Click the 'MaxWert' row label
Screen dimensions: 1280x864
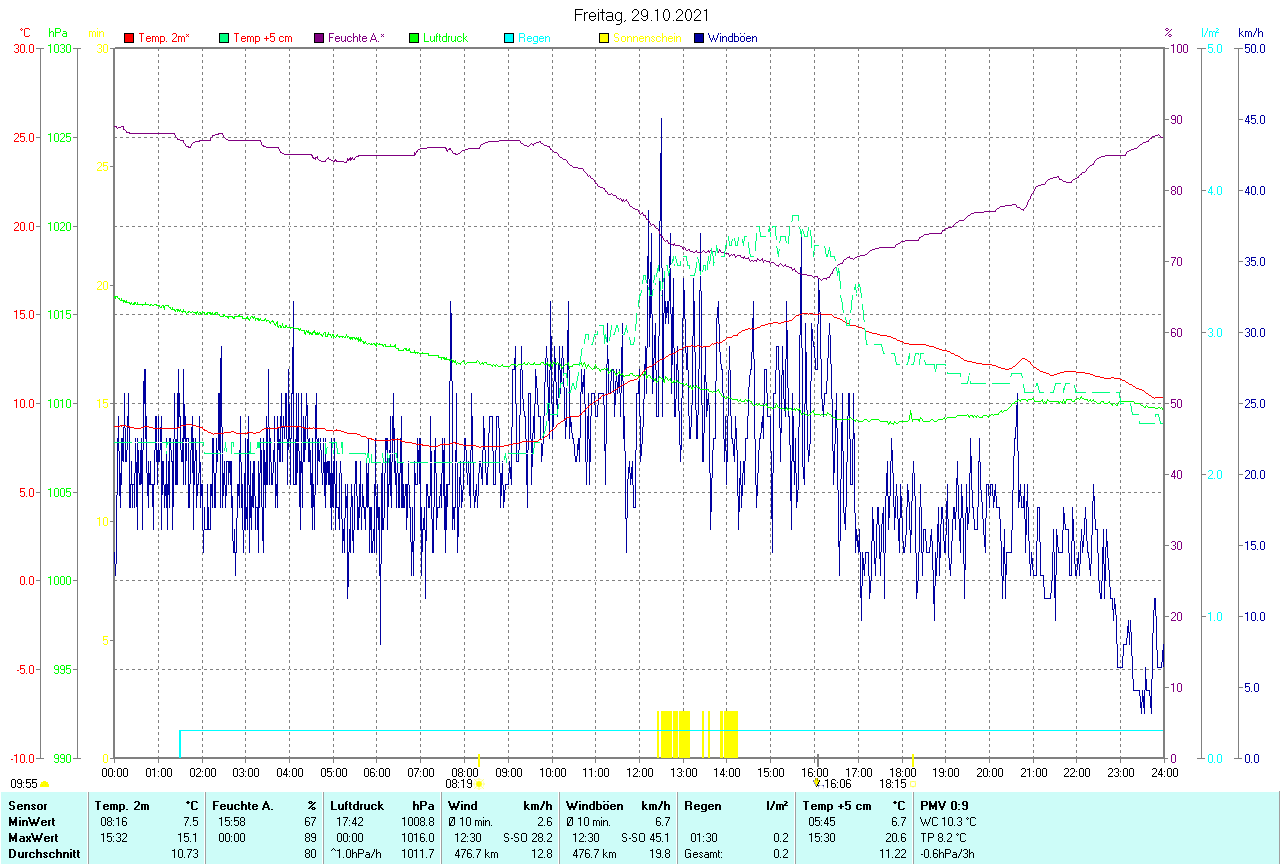[33, 838]
